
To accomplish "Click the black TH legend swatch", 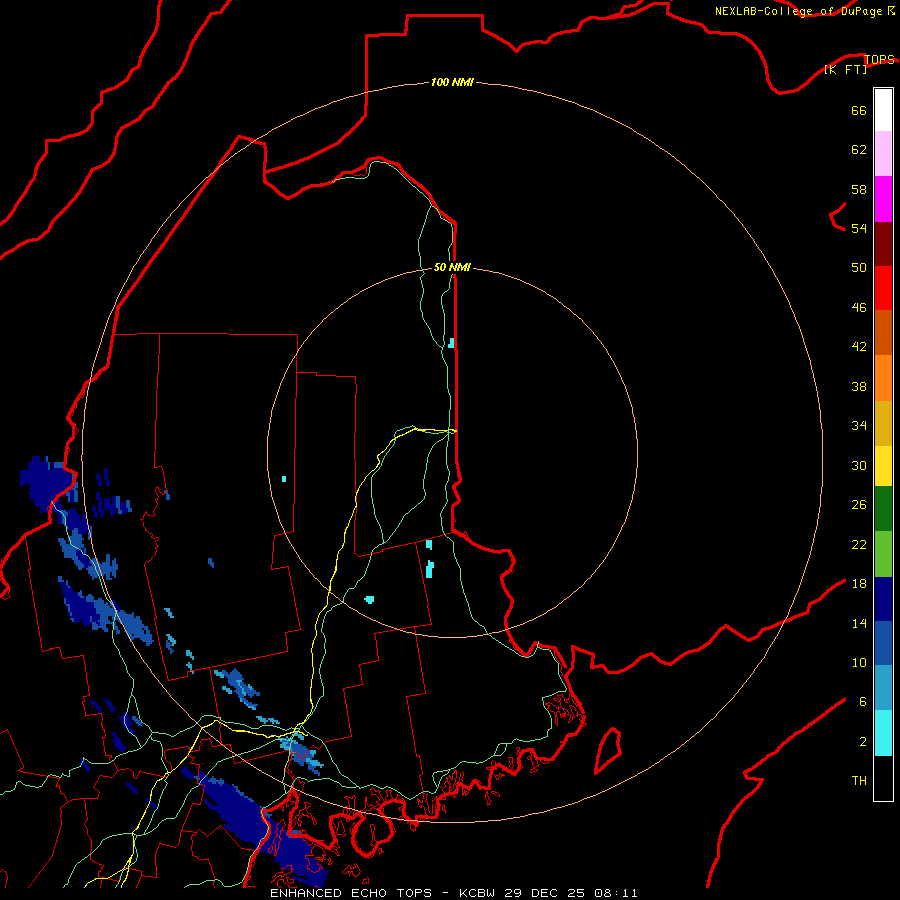I will coord(883,778).
